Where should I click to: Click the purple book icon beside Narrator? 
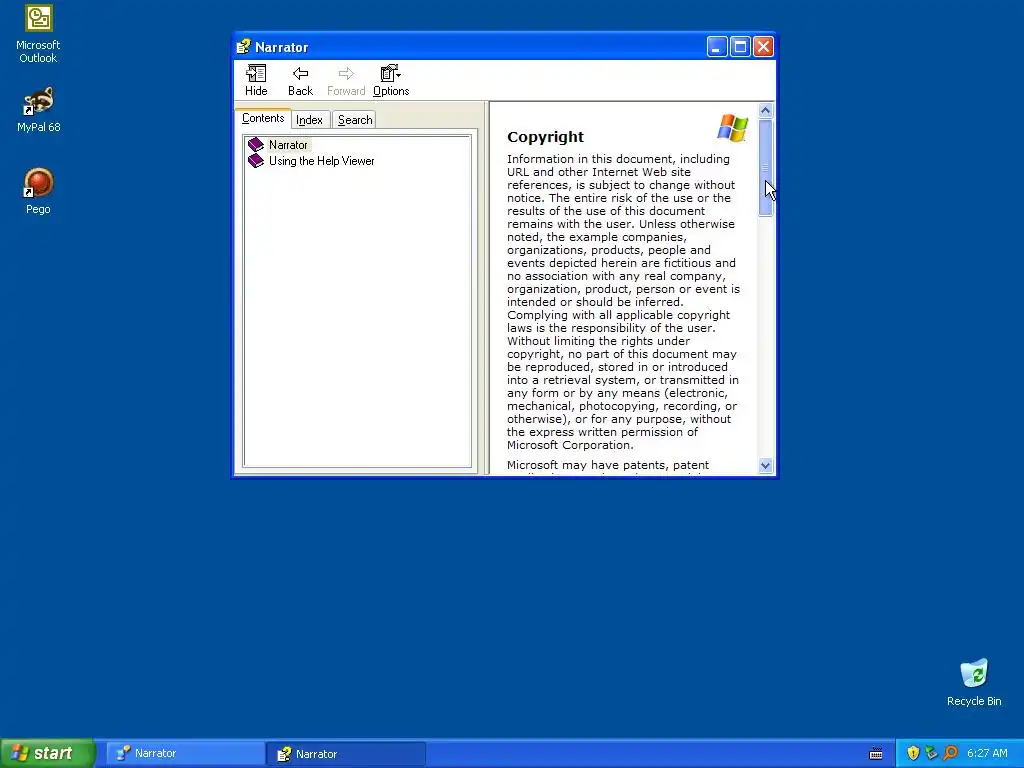[256, 144]
